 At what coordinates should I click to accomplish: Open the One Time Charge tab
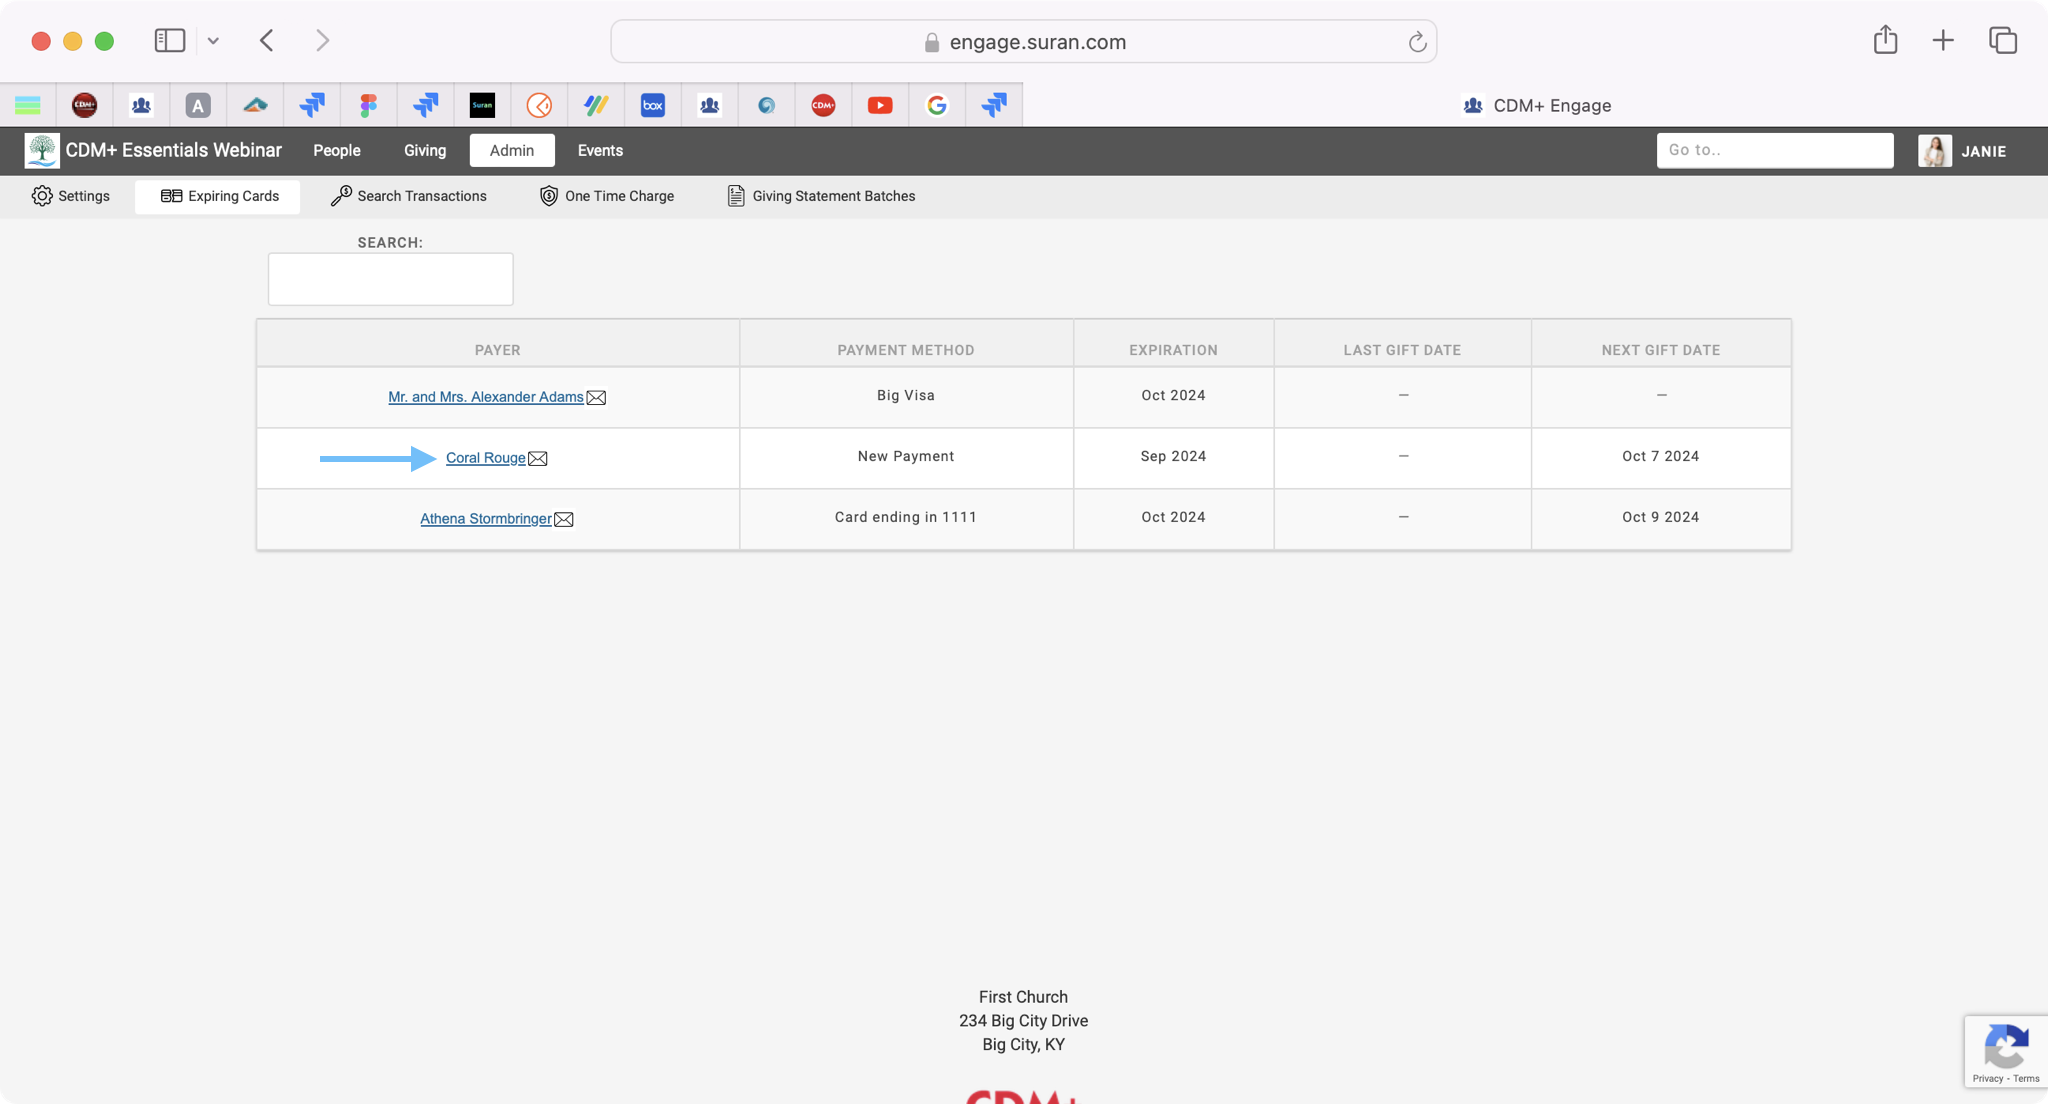coord(607,196)
